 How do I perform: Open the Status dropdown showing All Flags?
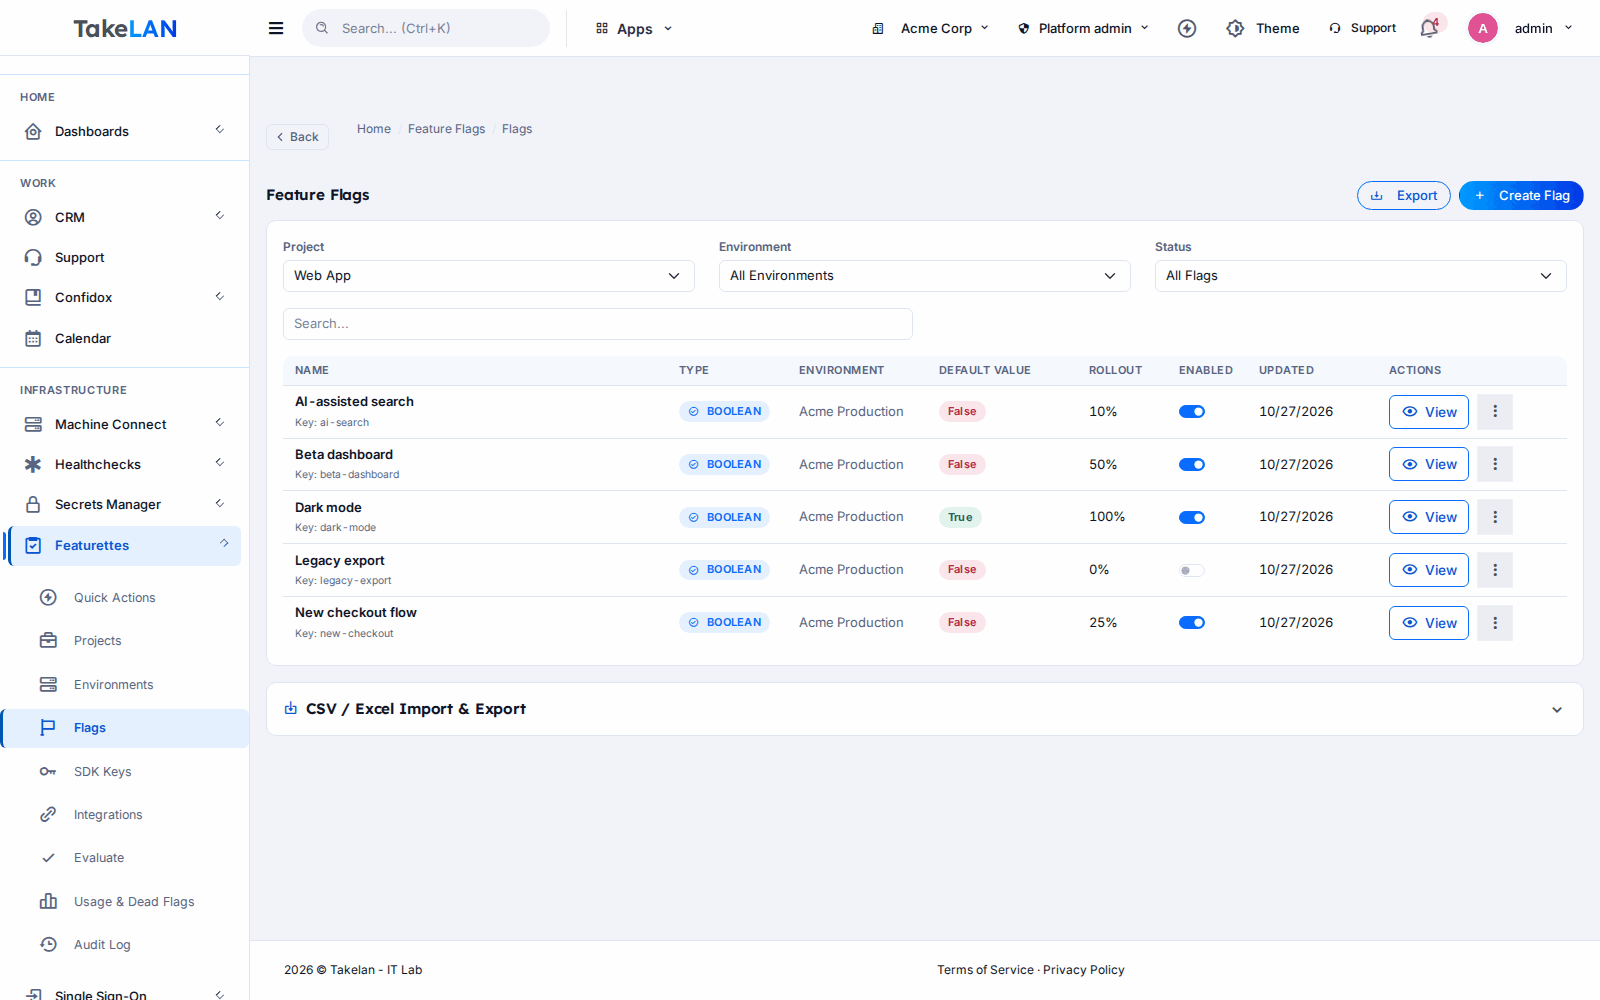click(x=1361, y=276)
